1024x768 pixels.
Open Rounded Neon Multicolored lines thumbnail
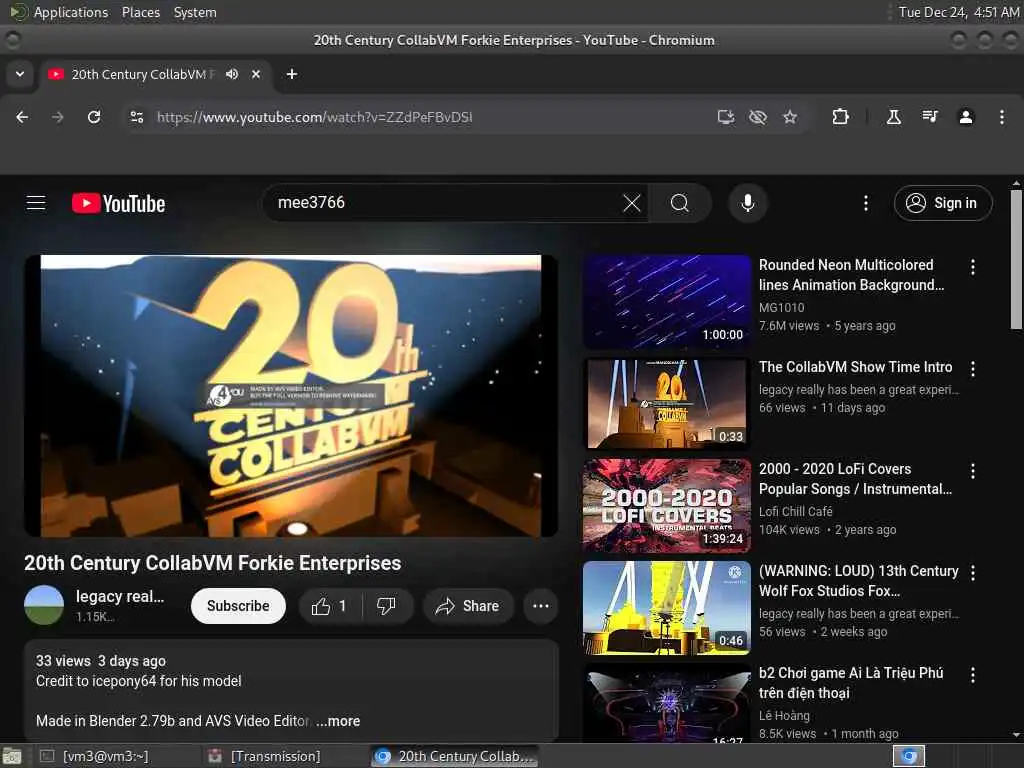point(667,301)
